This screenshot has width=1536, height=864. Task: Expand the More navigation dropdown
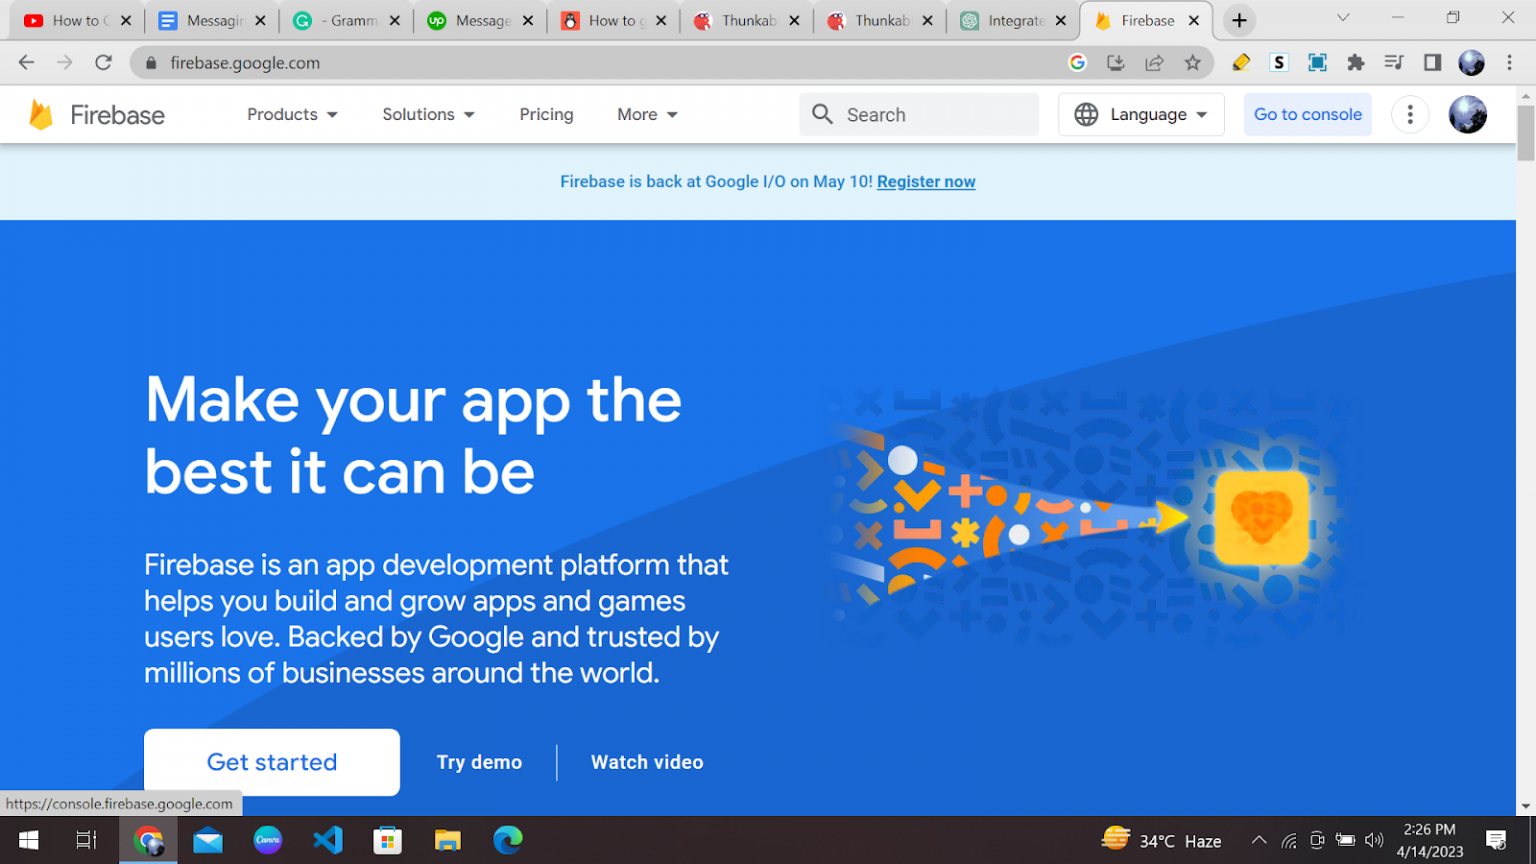coord(645,114)
